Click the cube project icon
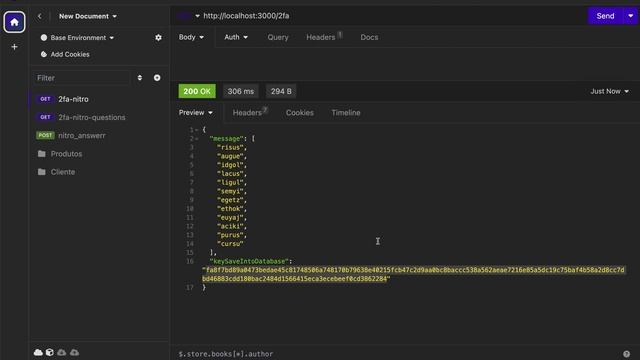640x360 pixels. 50,352
